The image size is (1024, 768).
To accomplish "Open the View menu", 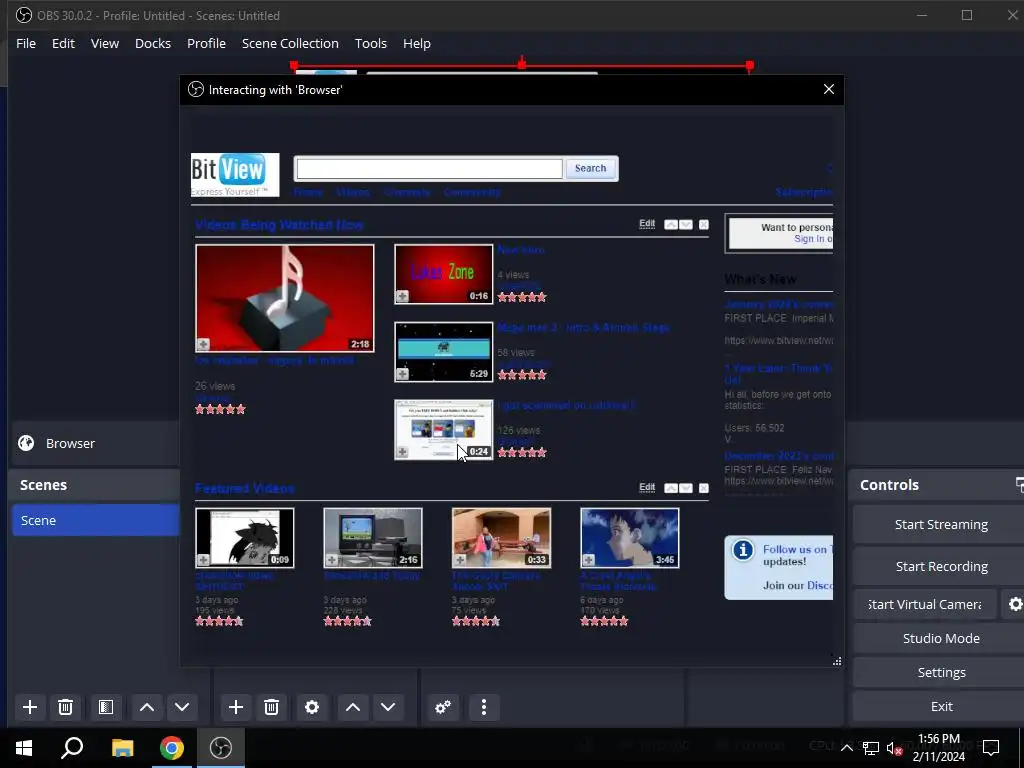I will point(104,43).
